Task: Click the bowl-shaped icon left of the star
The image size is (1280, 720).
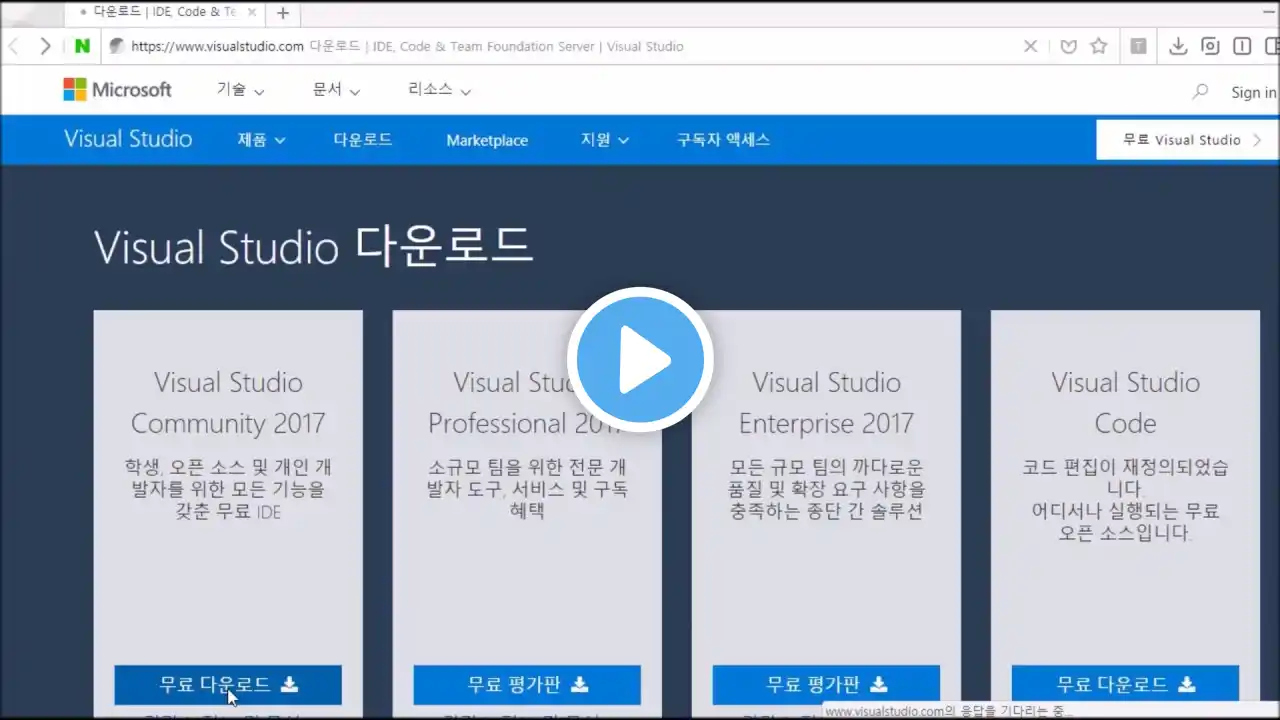Action: (1068, 46)
